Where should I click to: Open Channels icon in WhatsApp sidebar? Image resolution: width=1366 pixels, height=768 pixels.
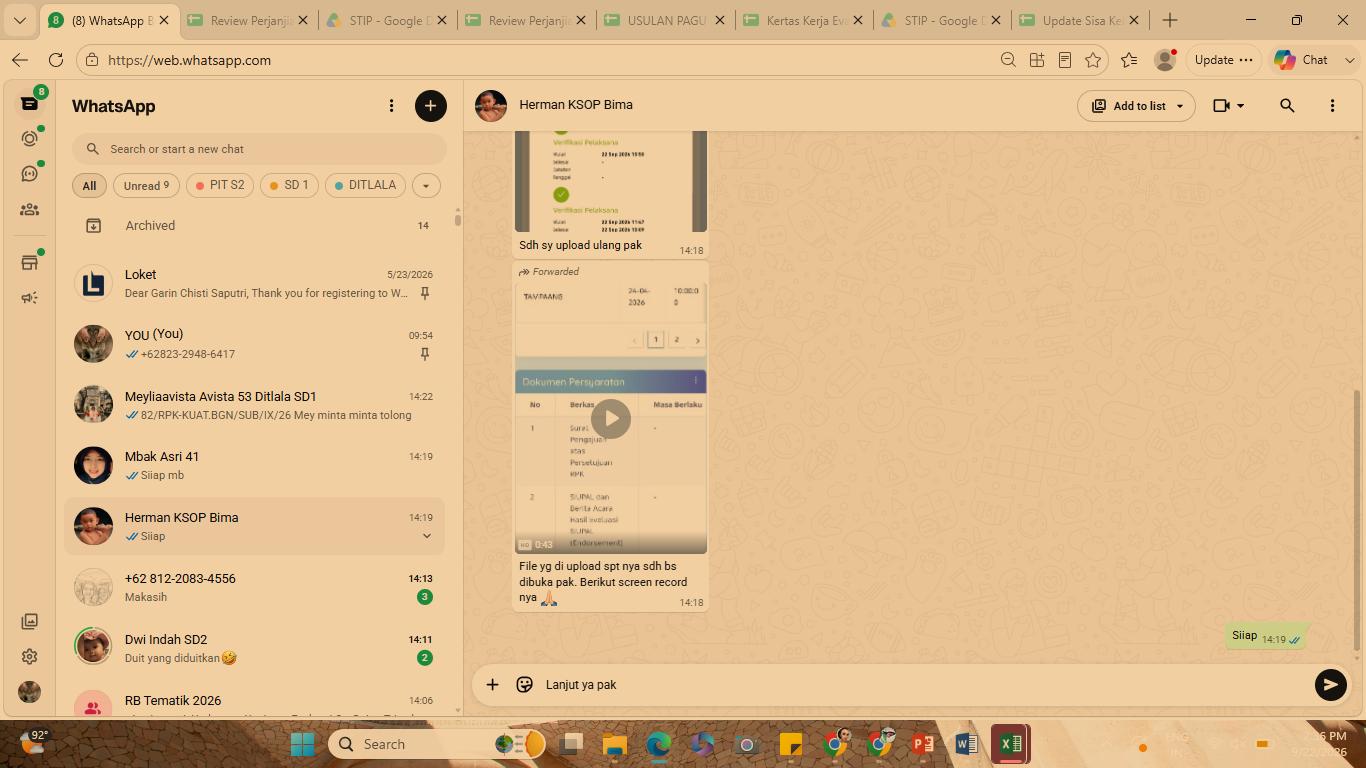[x=29, y=173]
